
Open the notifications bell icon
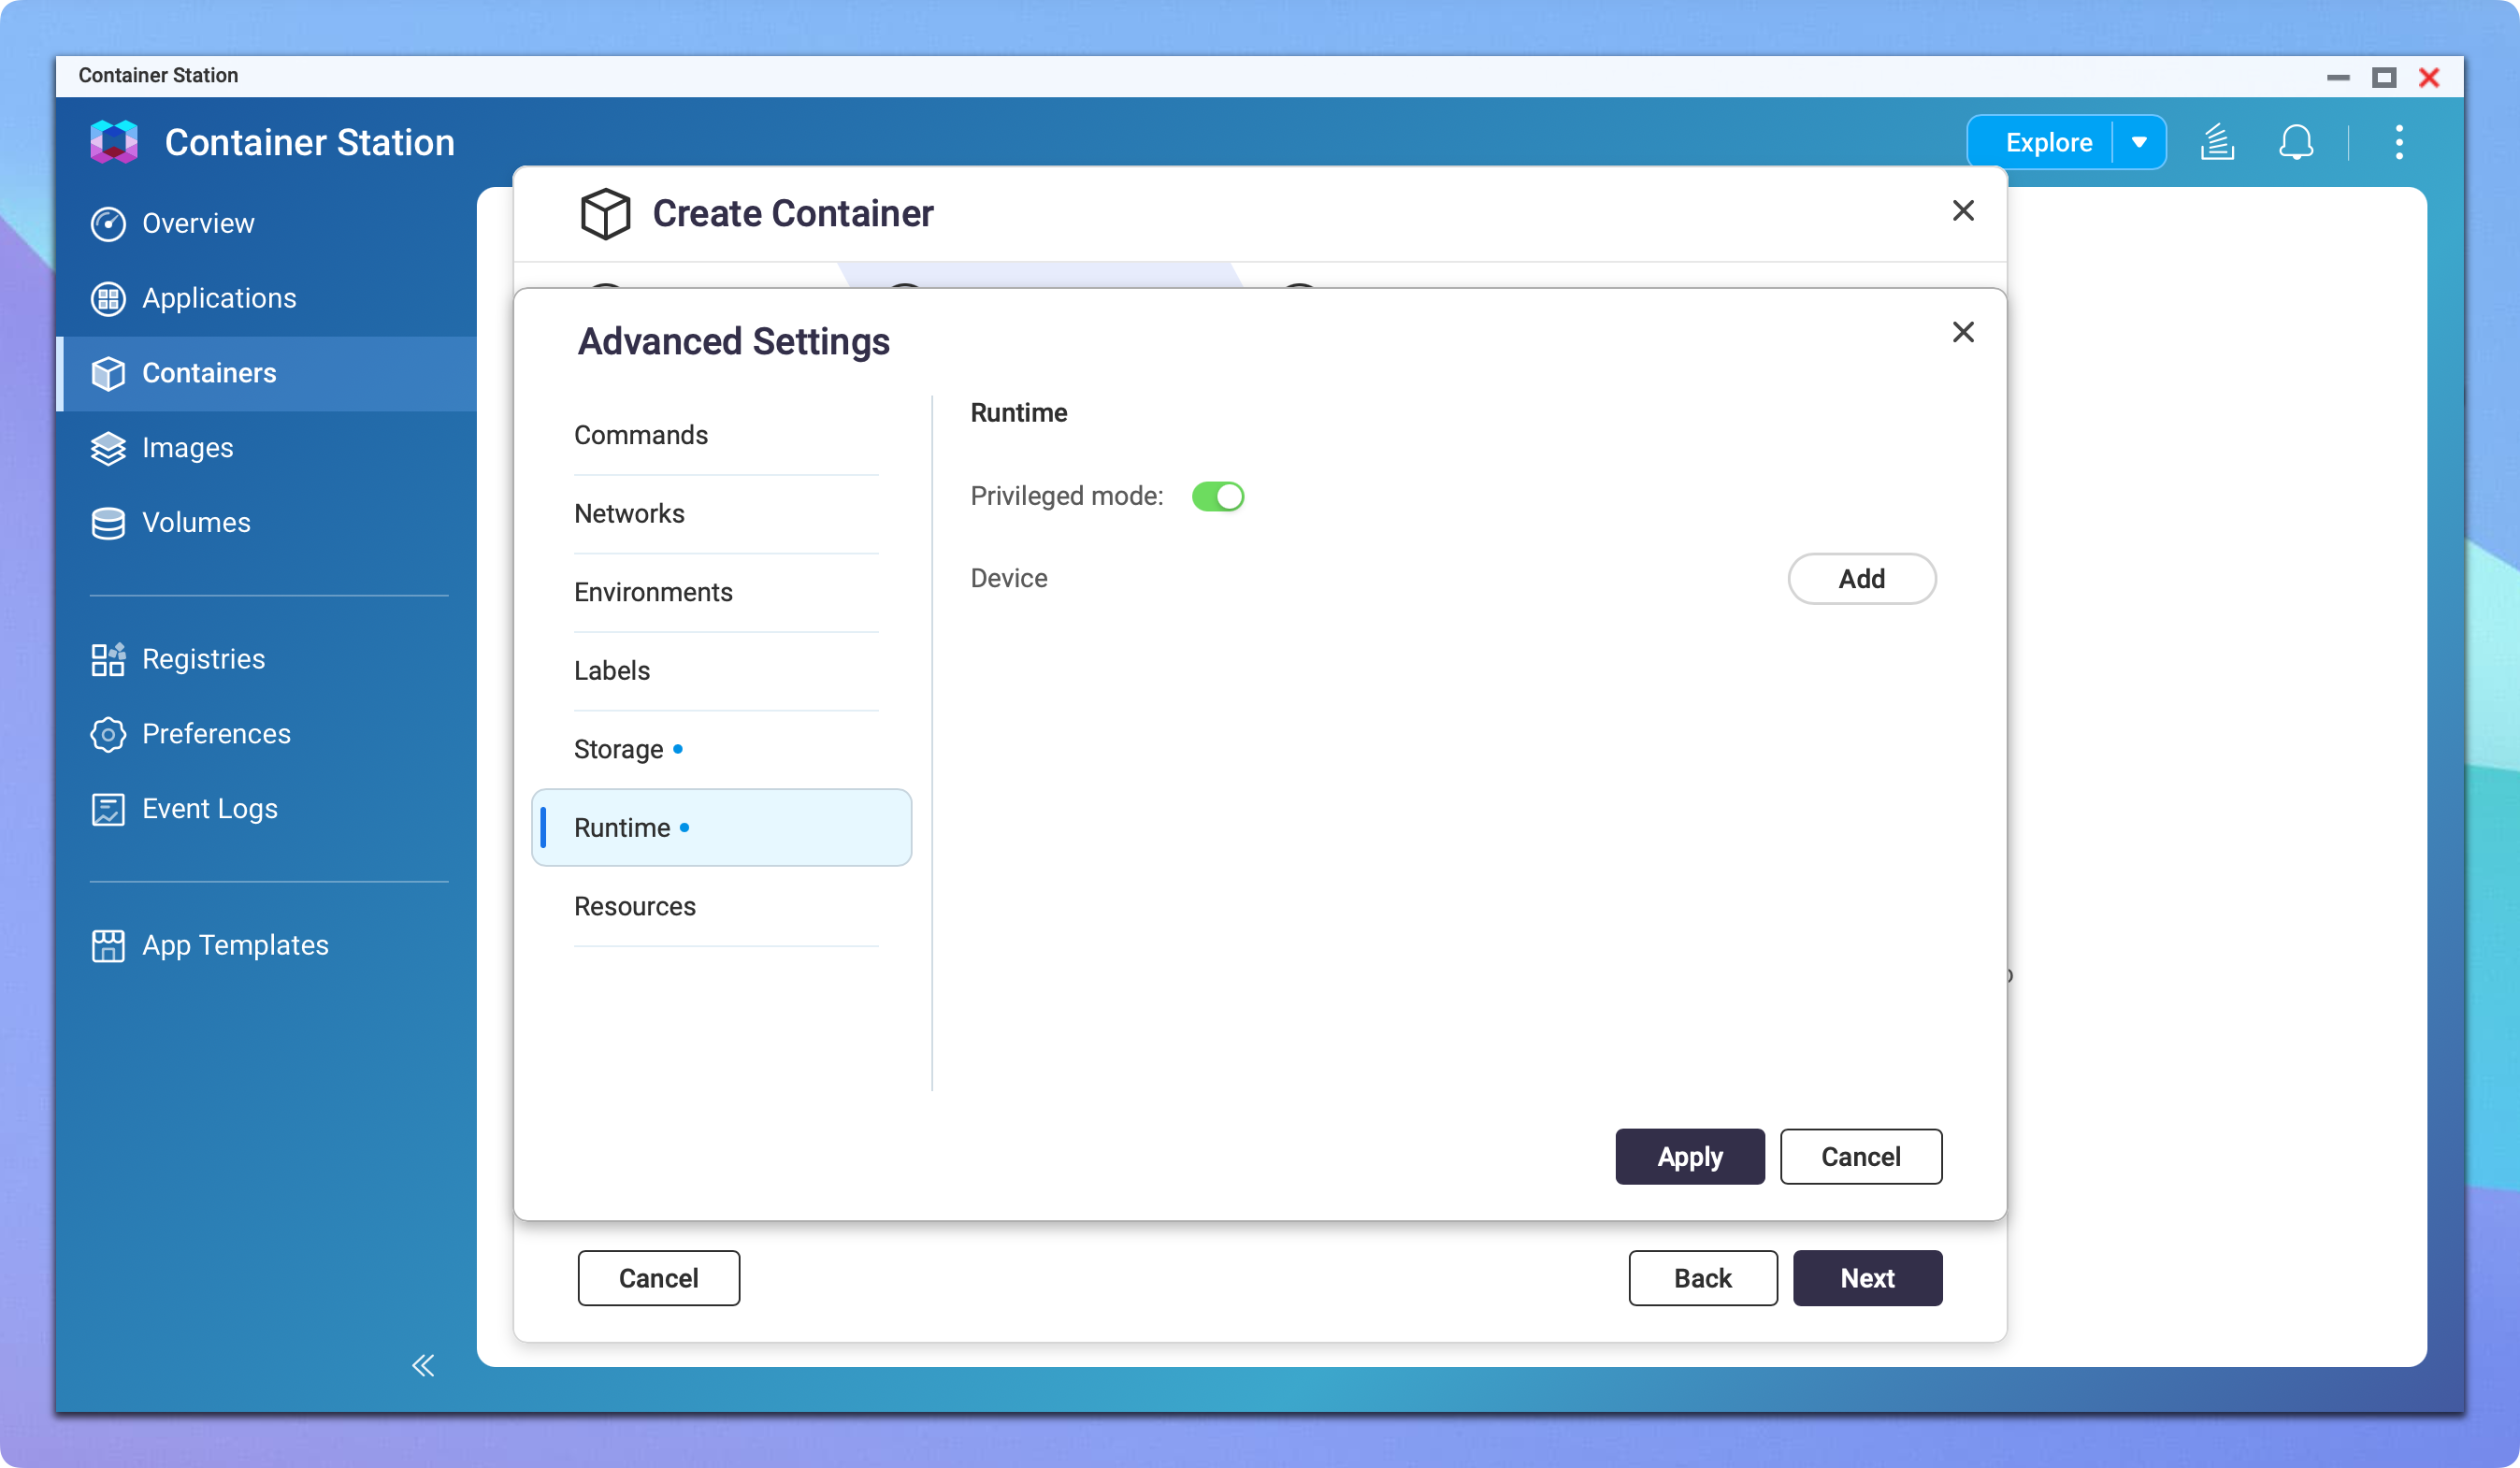(x=2297, y=142)
